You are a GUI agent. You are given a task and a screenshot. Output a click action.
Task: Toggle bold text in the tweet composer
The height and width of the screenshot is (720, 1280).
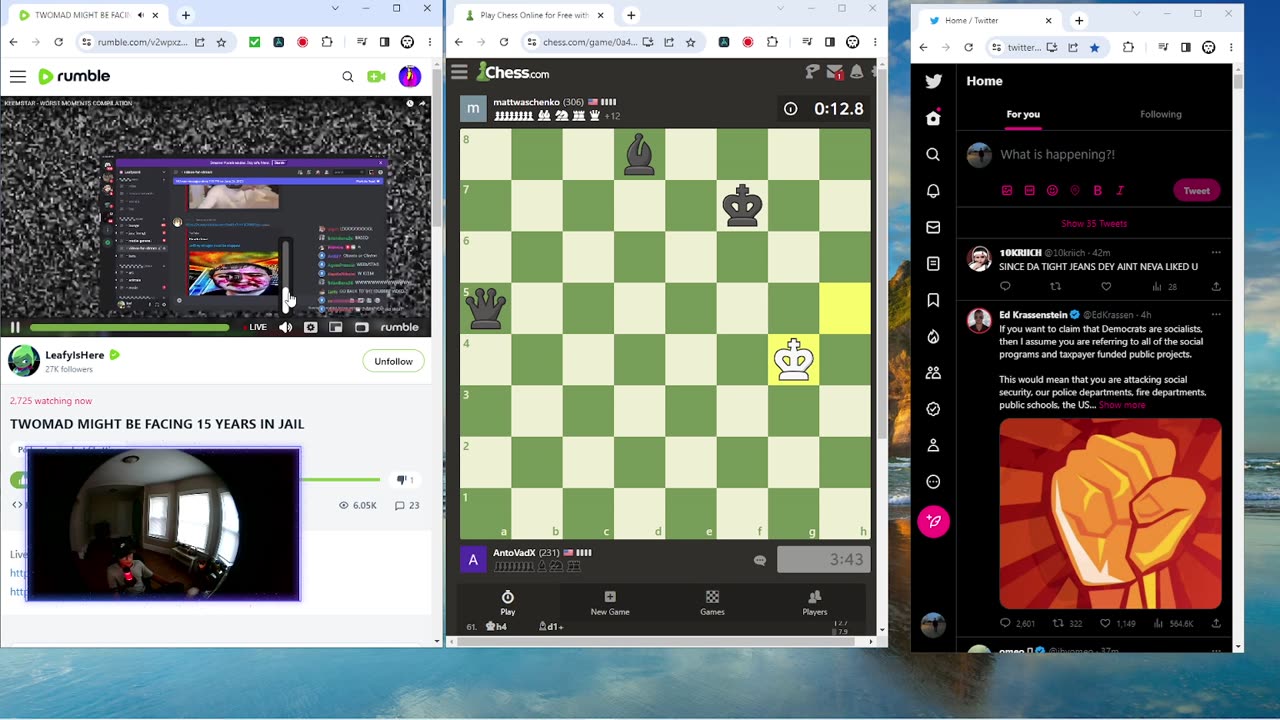coord(1097,190)
